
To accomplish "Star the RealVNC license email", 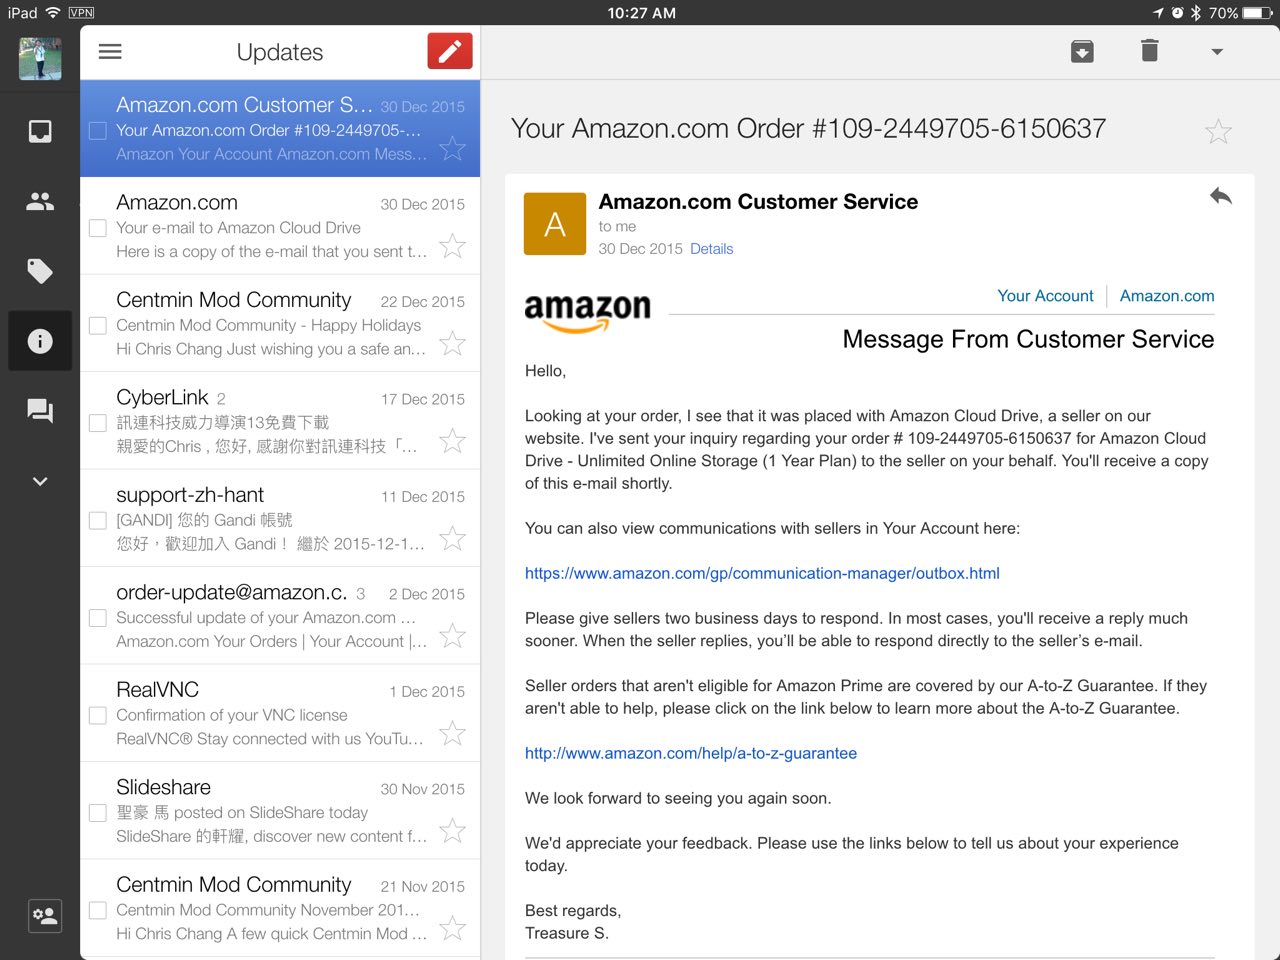I will coord(453,733).
